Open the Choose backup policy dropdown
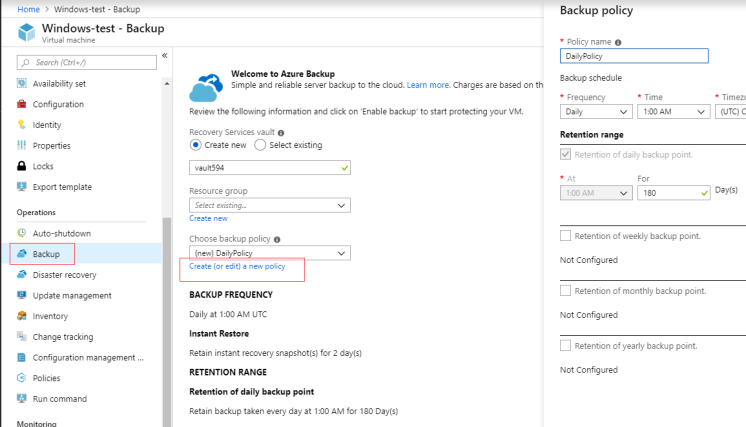This screenshot has width=746, height=427. point(270,253)
